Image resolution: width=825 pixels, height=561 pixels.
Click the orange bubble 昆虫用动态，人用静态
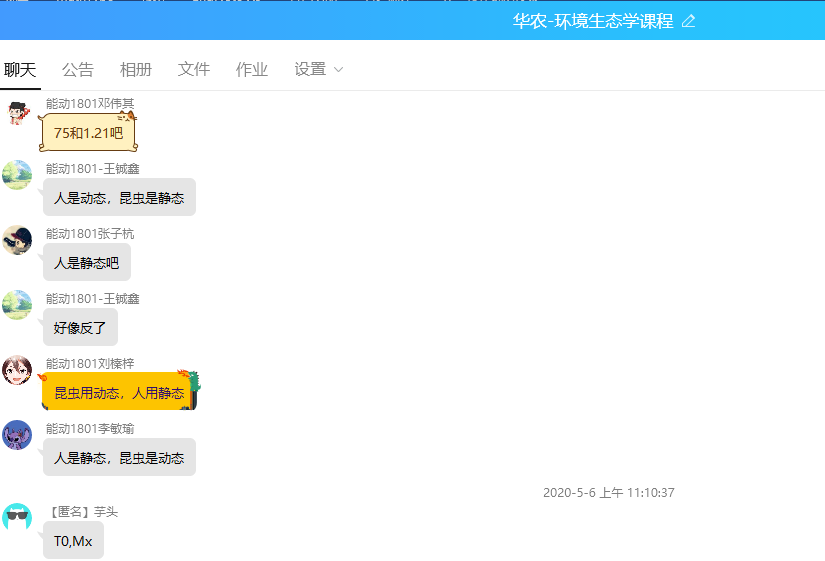[119, 393]
